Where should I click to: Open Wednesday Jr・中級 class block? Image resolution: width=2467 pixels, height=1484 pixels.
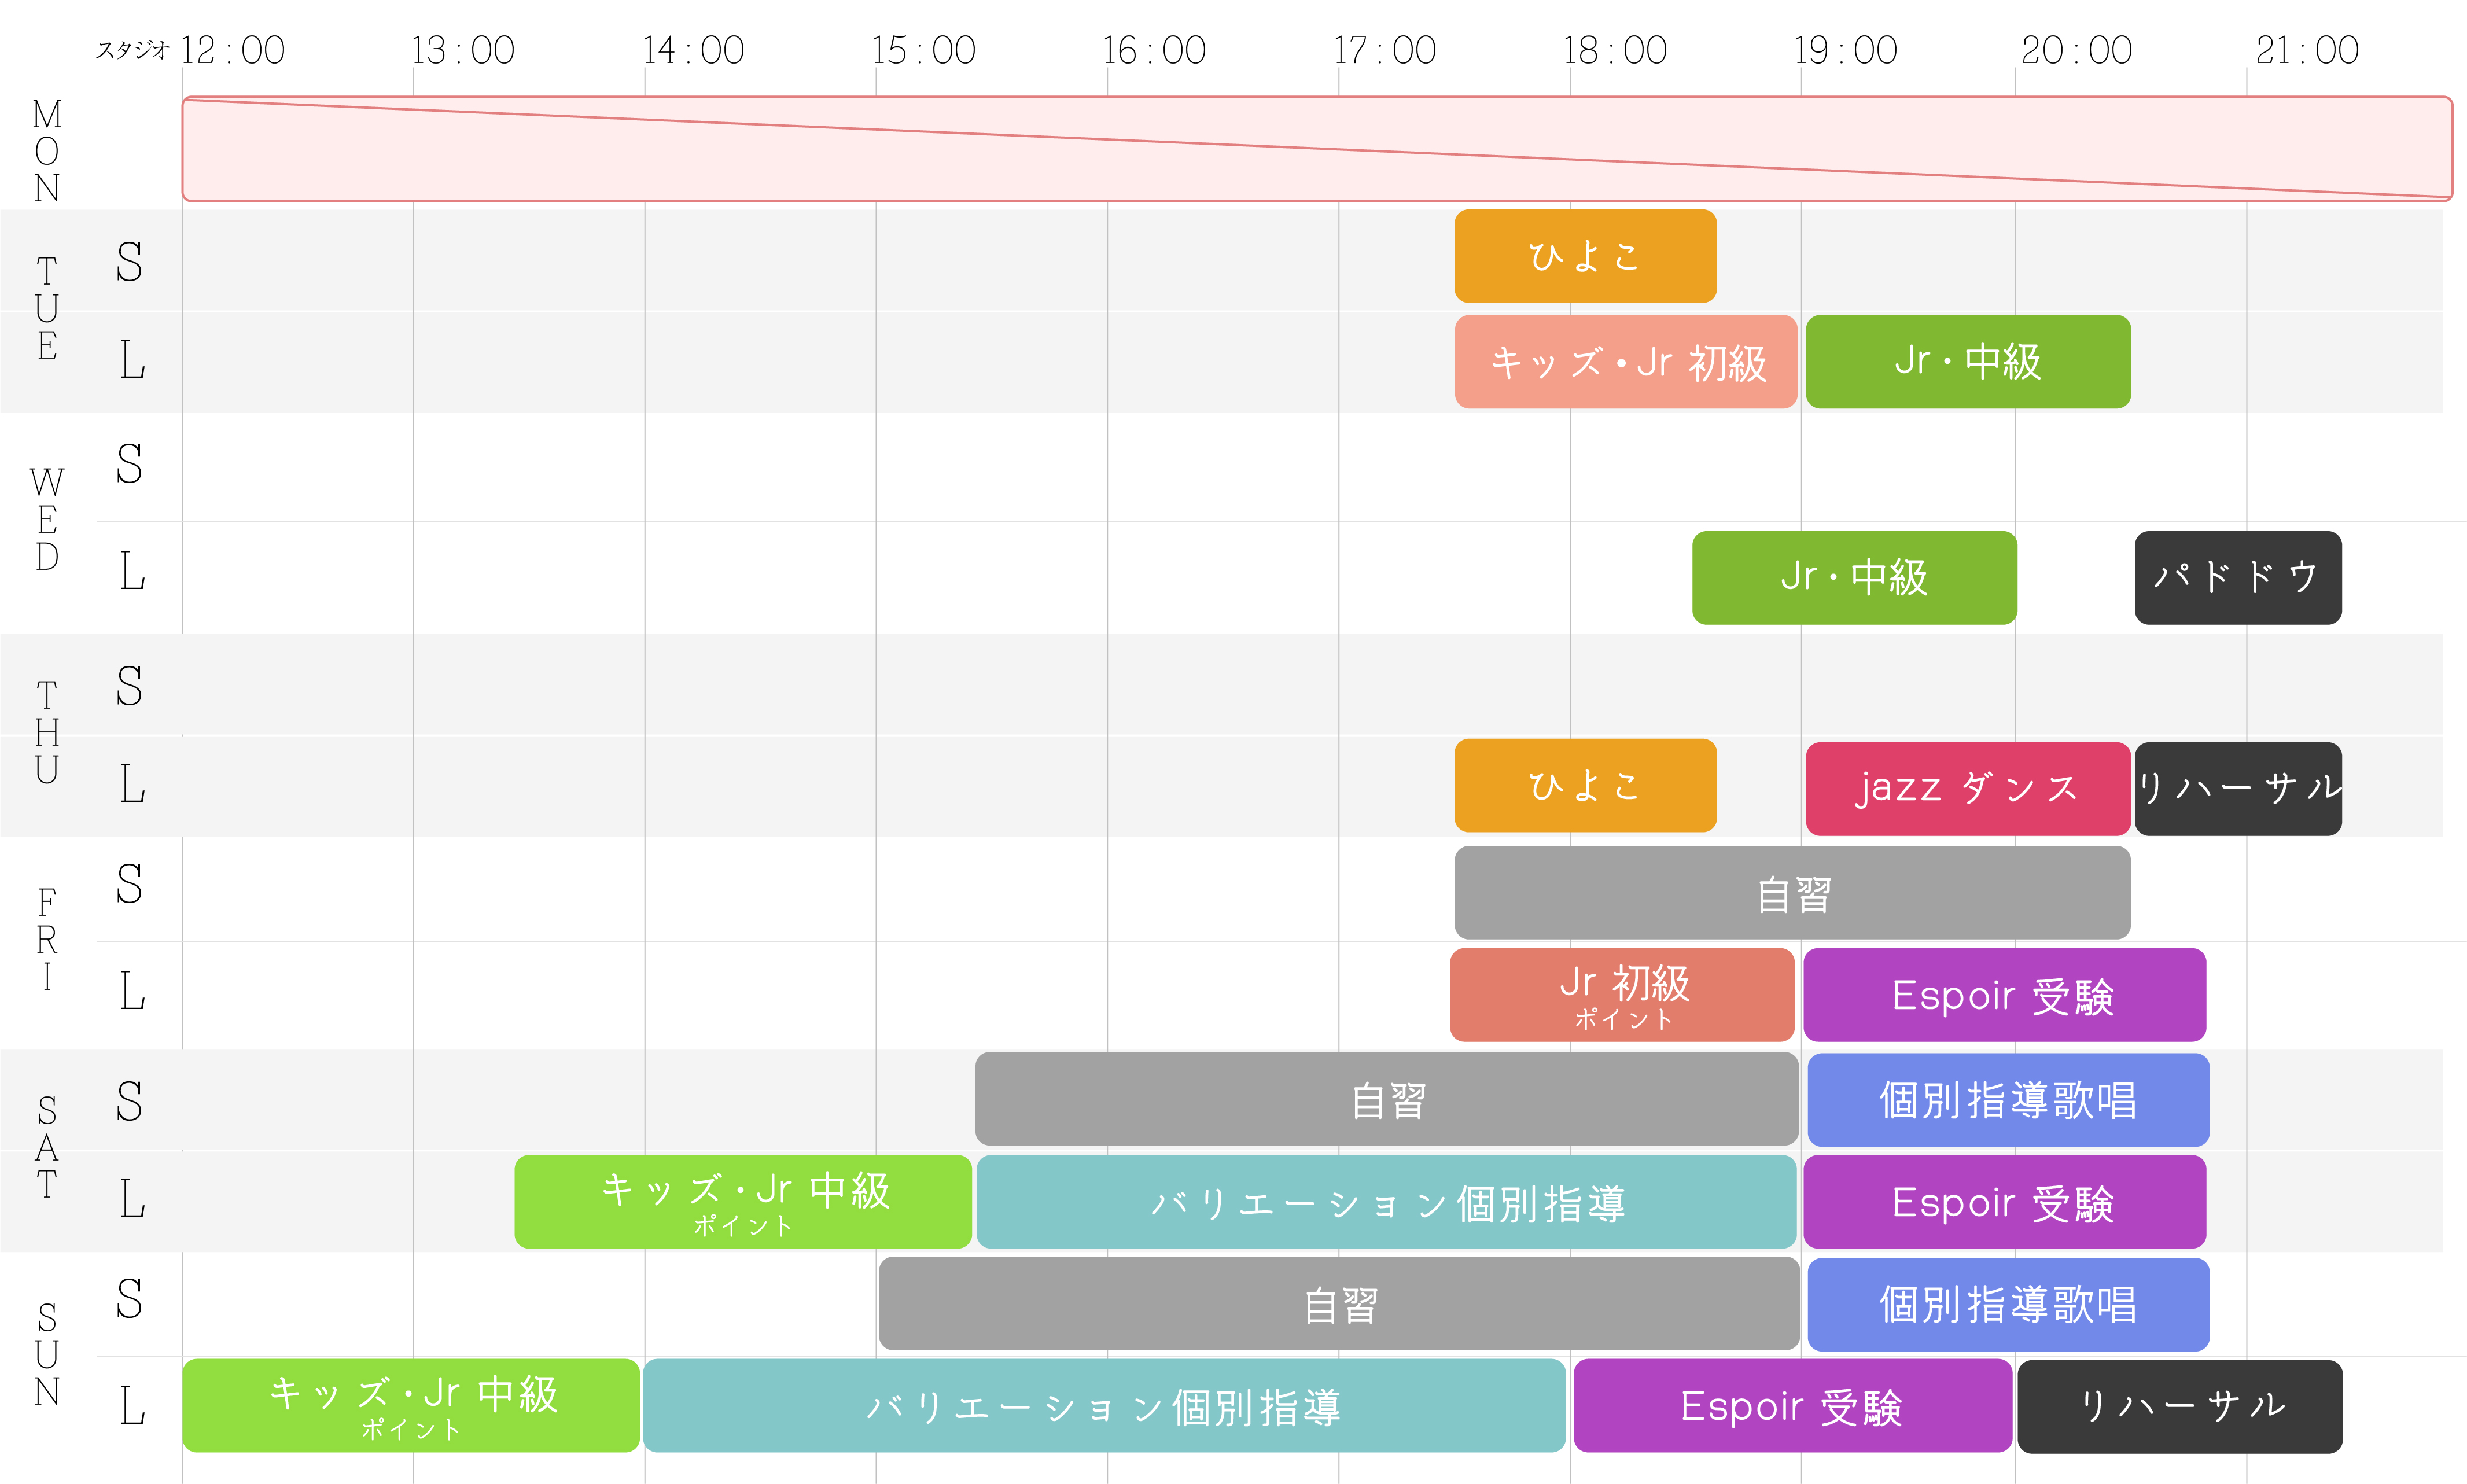(1854, 578)
